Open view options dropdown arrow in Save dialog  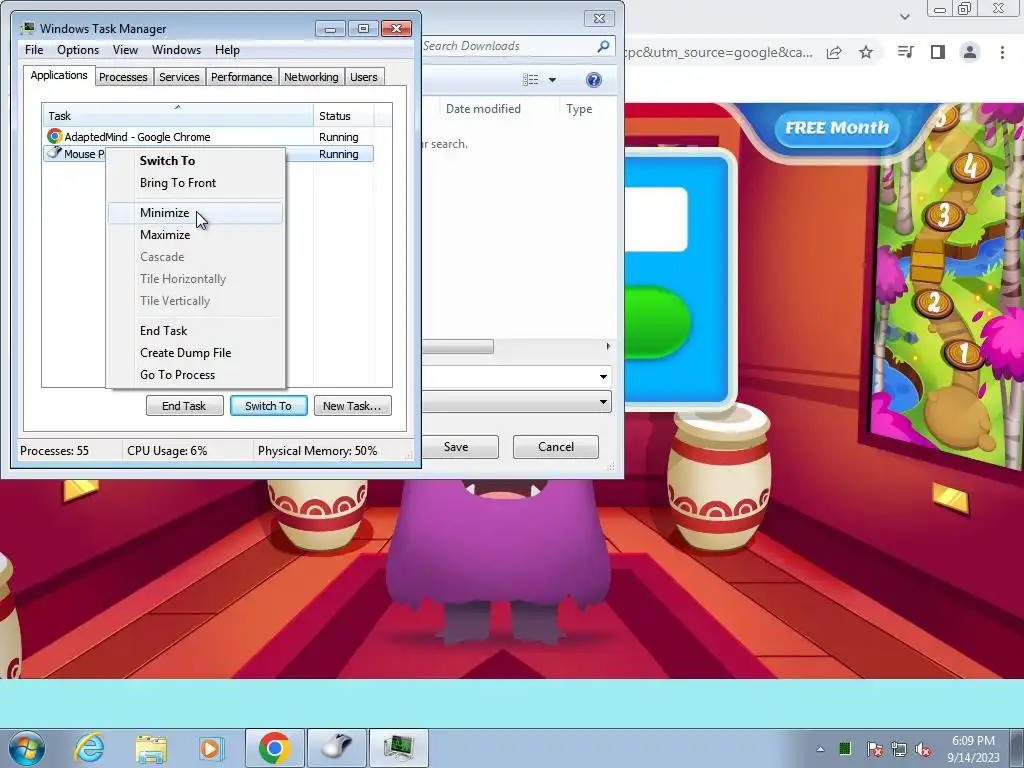tap(552, 80)
